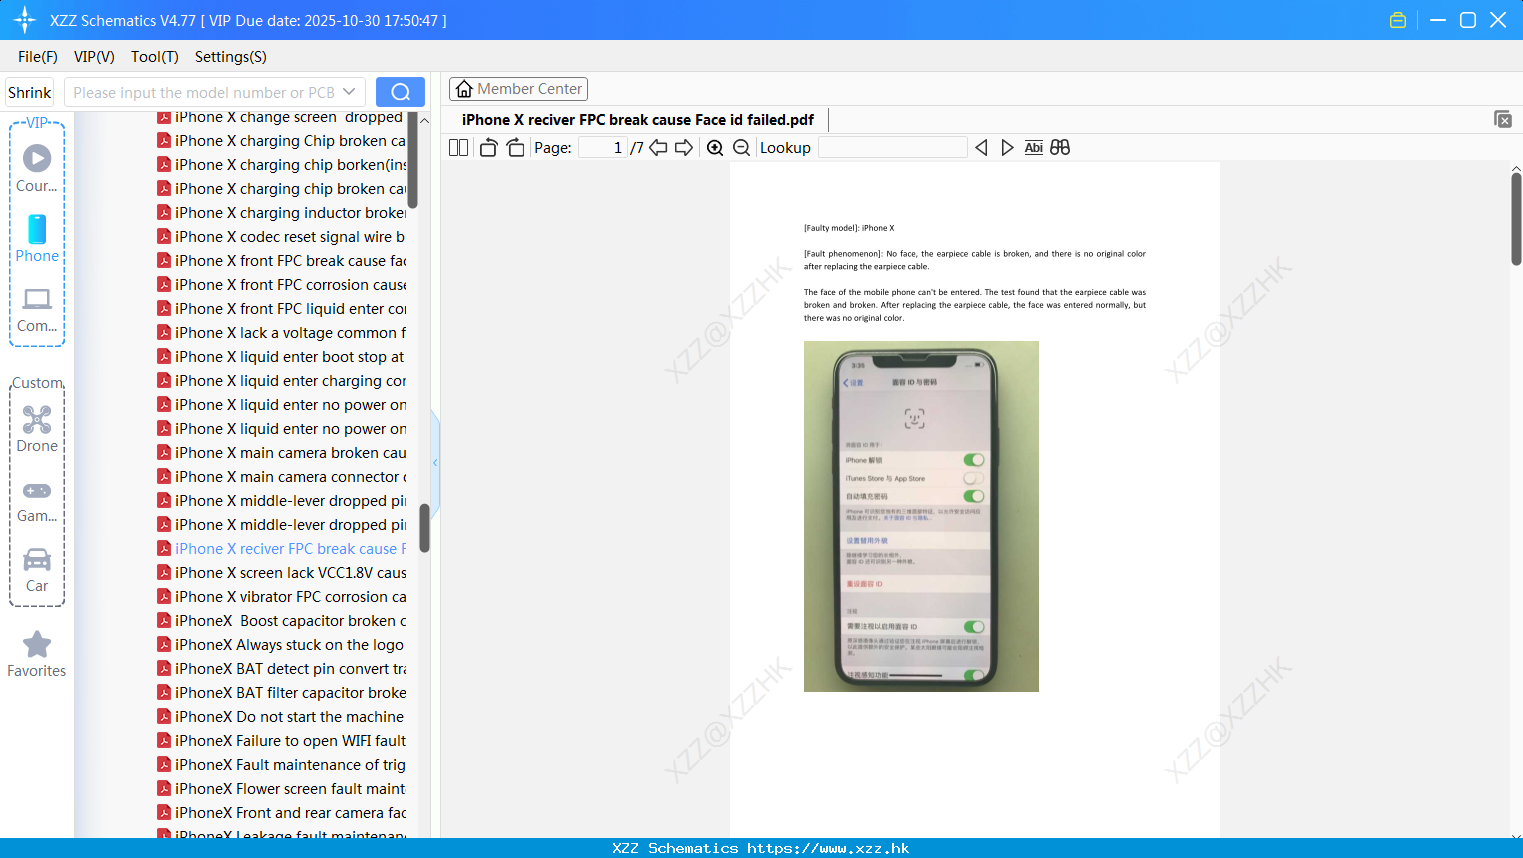Rotate page clockwise
This screenshot has height=858, width=1523.
pyautogui.click(x=515, y=147)
